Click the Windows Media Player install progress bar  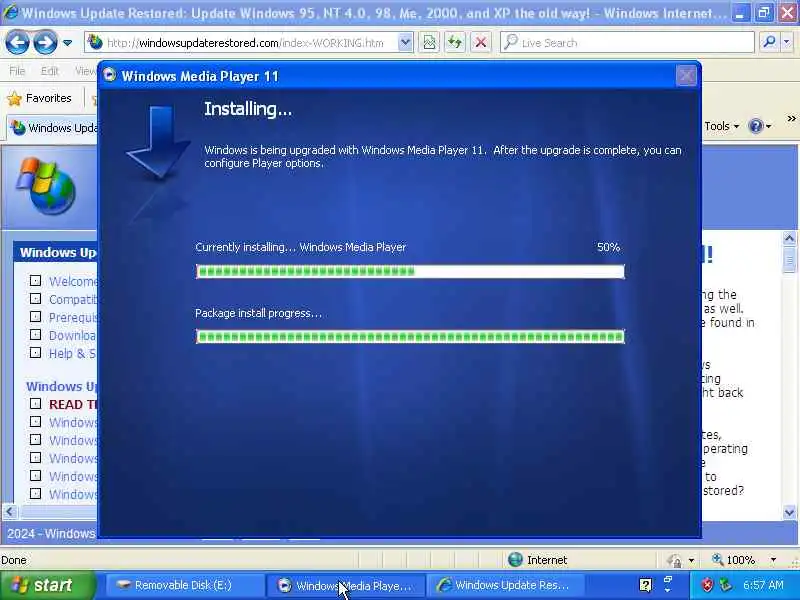click(x=410, y=271)
